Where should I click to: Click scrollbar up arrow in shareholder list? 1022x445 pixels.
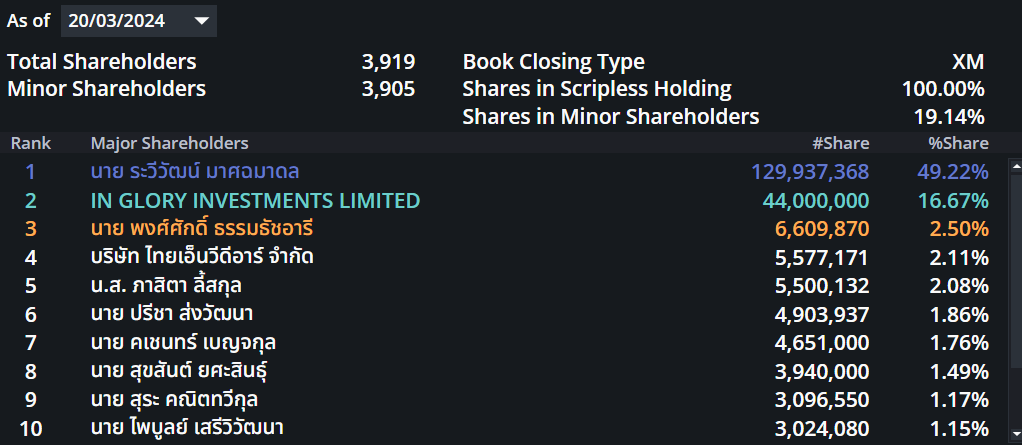pos(1015,166)
